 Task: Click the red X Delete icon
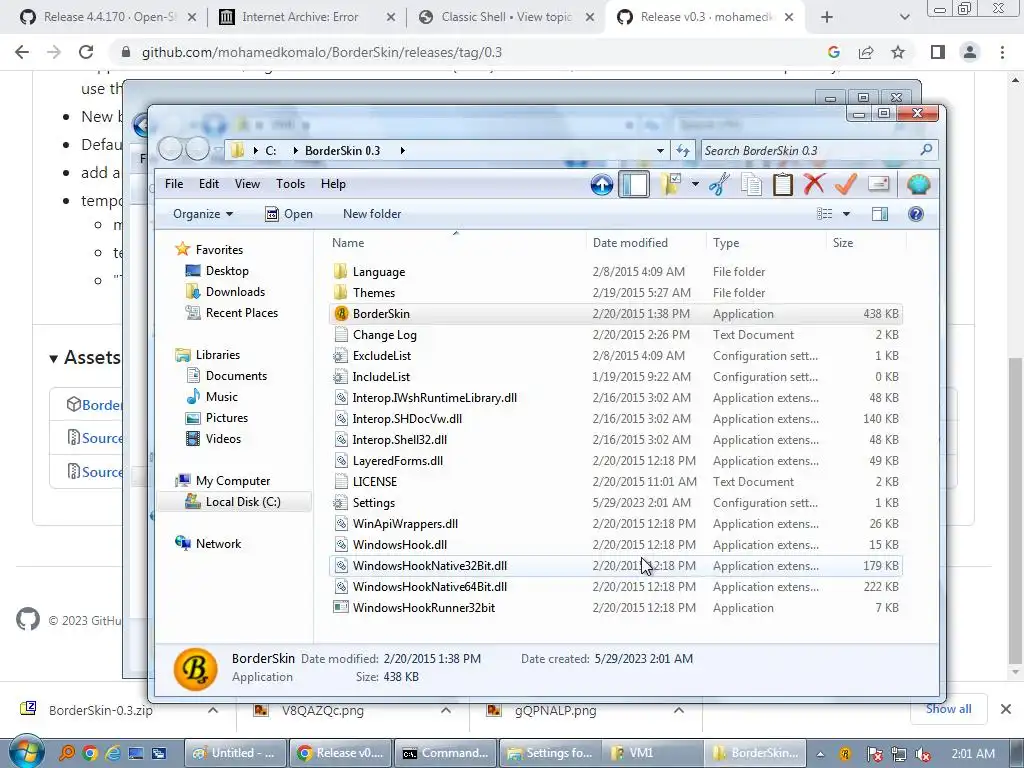(x=814, y=185)
